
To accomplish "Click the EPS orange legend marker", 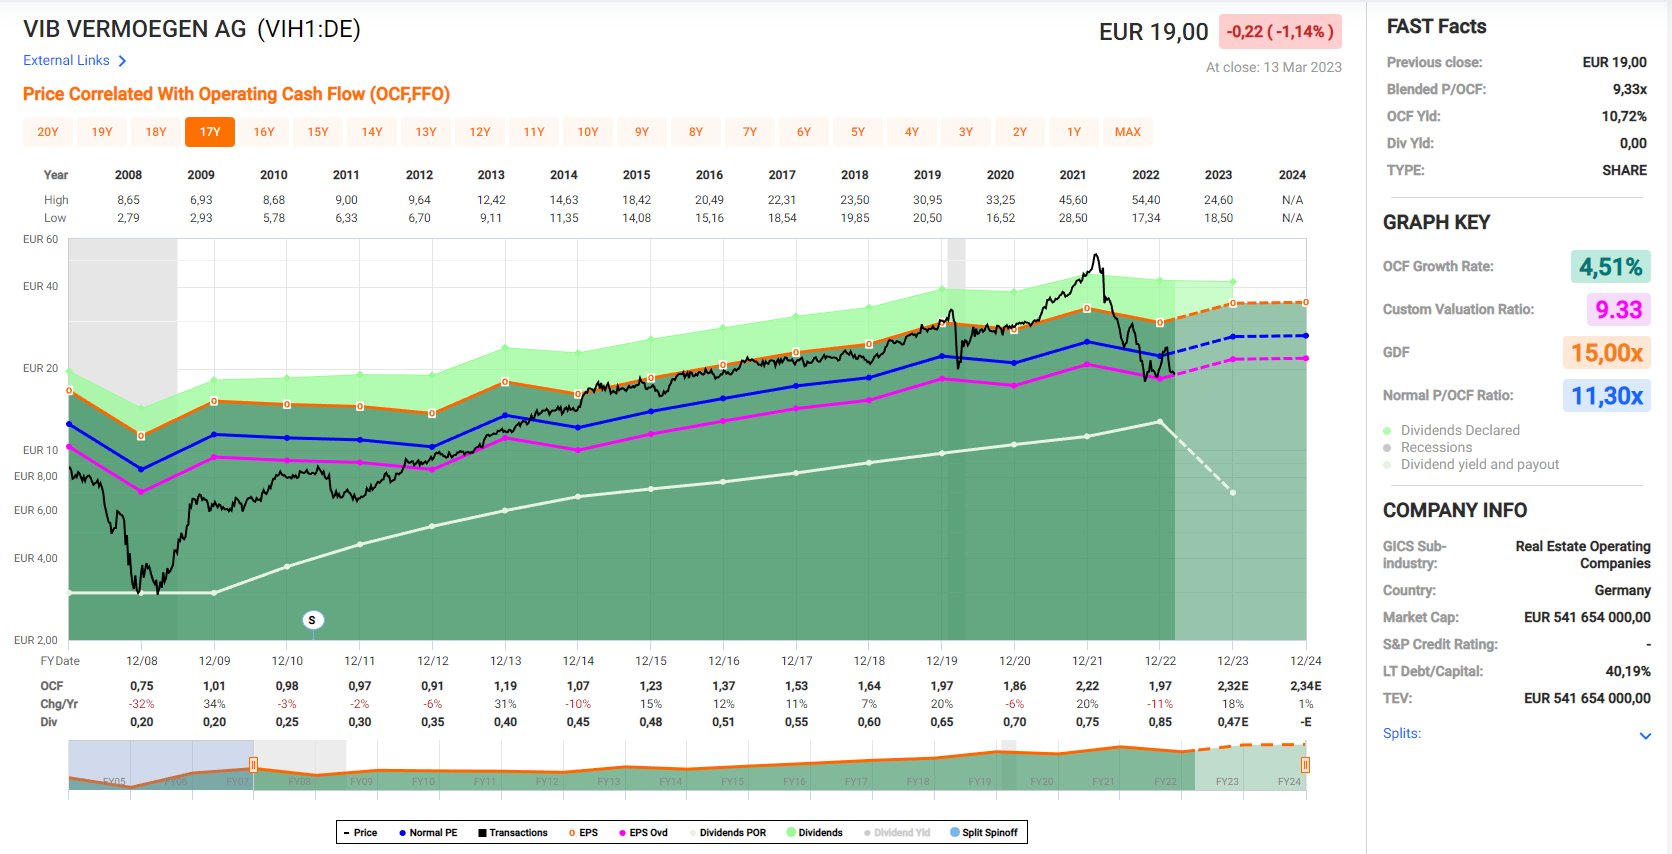I will [572, 833].
